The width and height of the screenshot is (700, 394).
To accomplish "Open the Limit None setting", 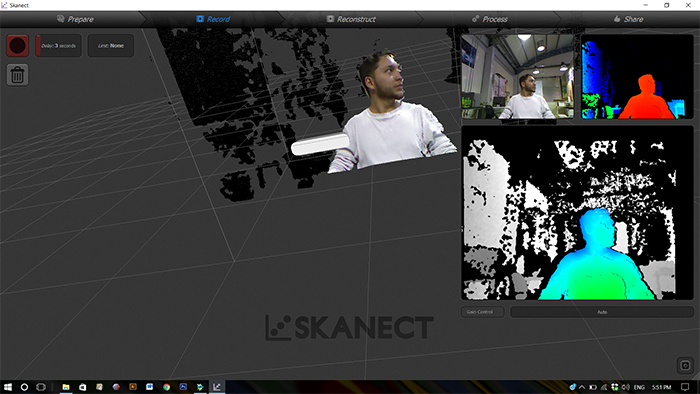I will (111, 46).
